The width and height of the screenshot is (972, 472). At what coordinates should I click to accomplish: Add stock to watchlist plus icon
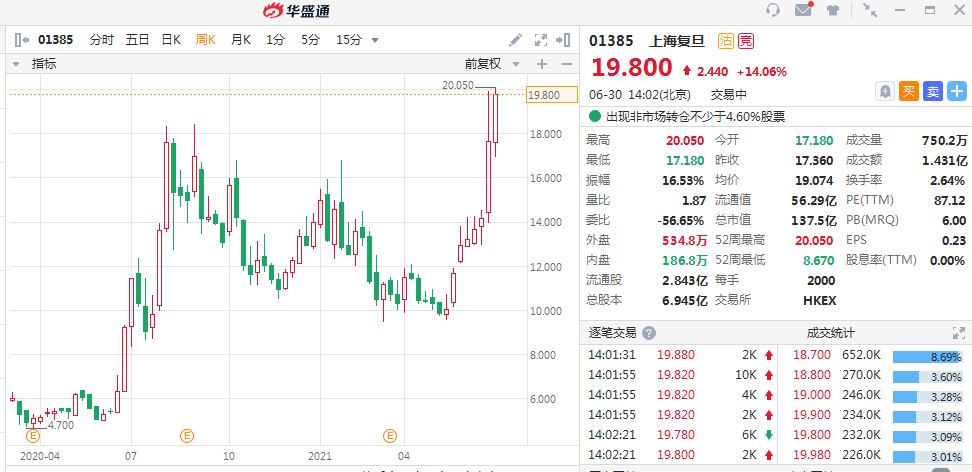point(957,92)
